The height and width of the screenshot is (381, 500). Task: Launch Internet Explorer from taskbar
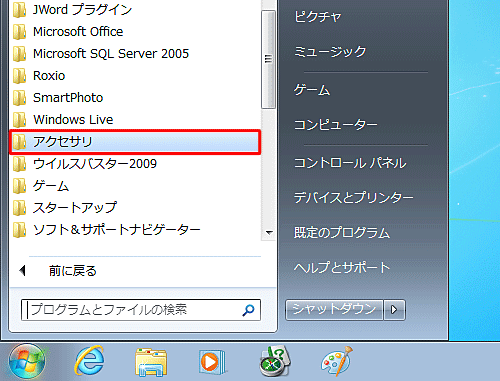click(x=89, y=361)
